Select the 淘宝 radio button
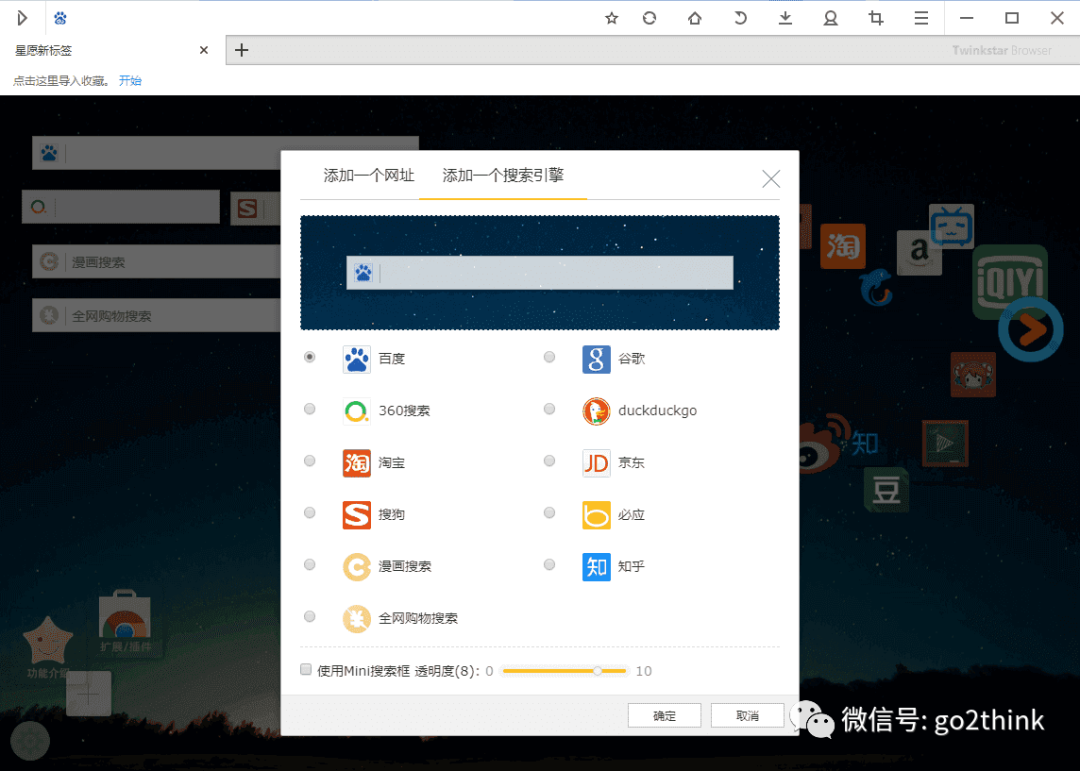1080x771 pixels. [310, 461]
